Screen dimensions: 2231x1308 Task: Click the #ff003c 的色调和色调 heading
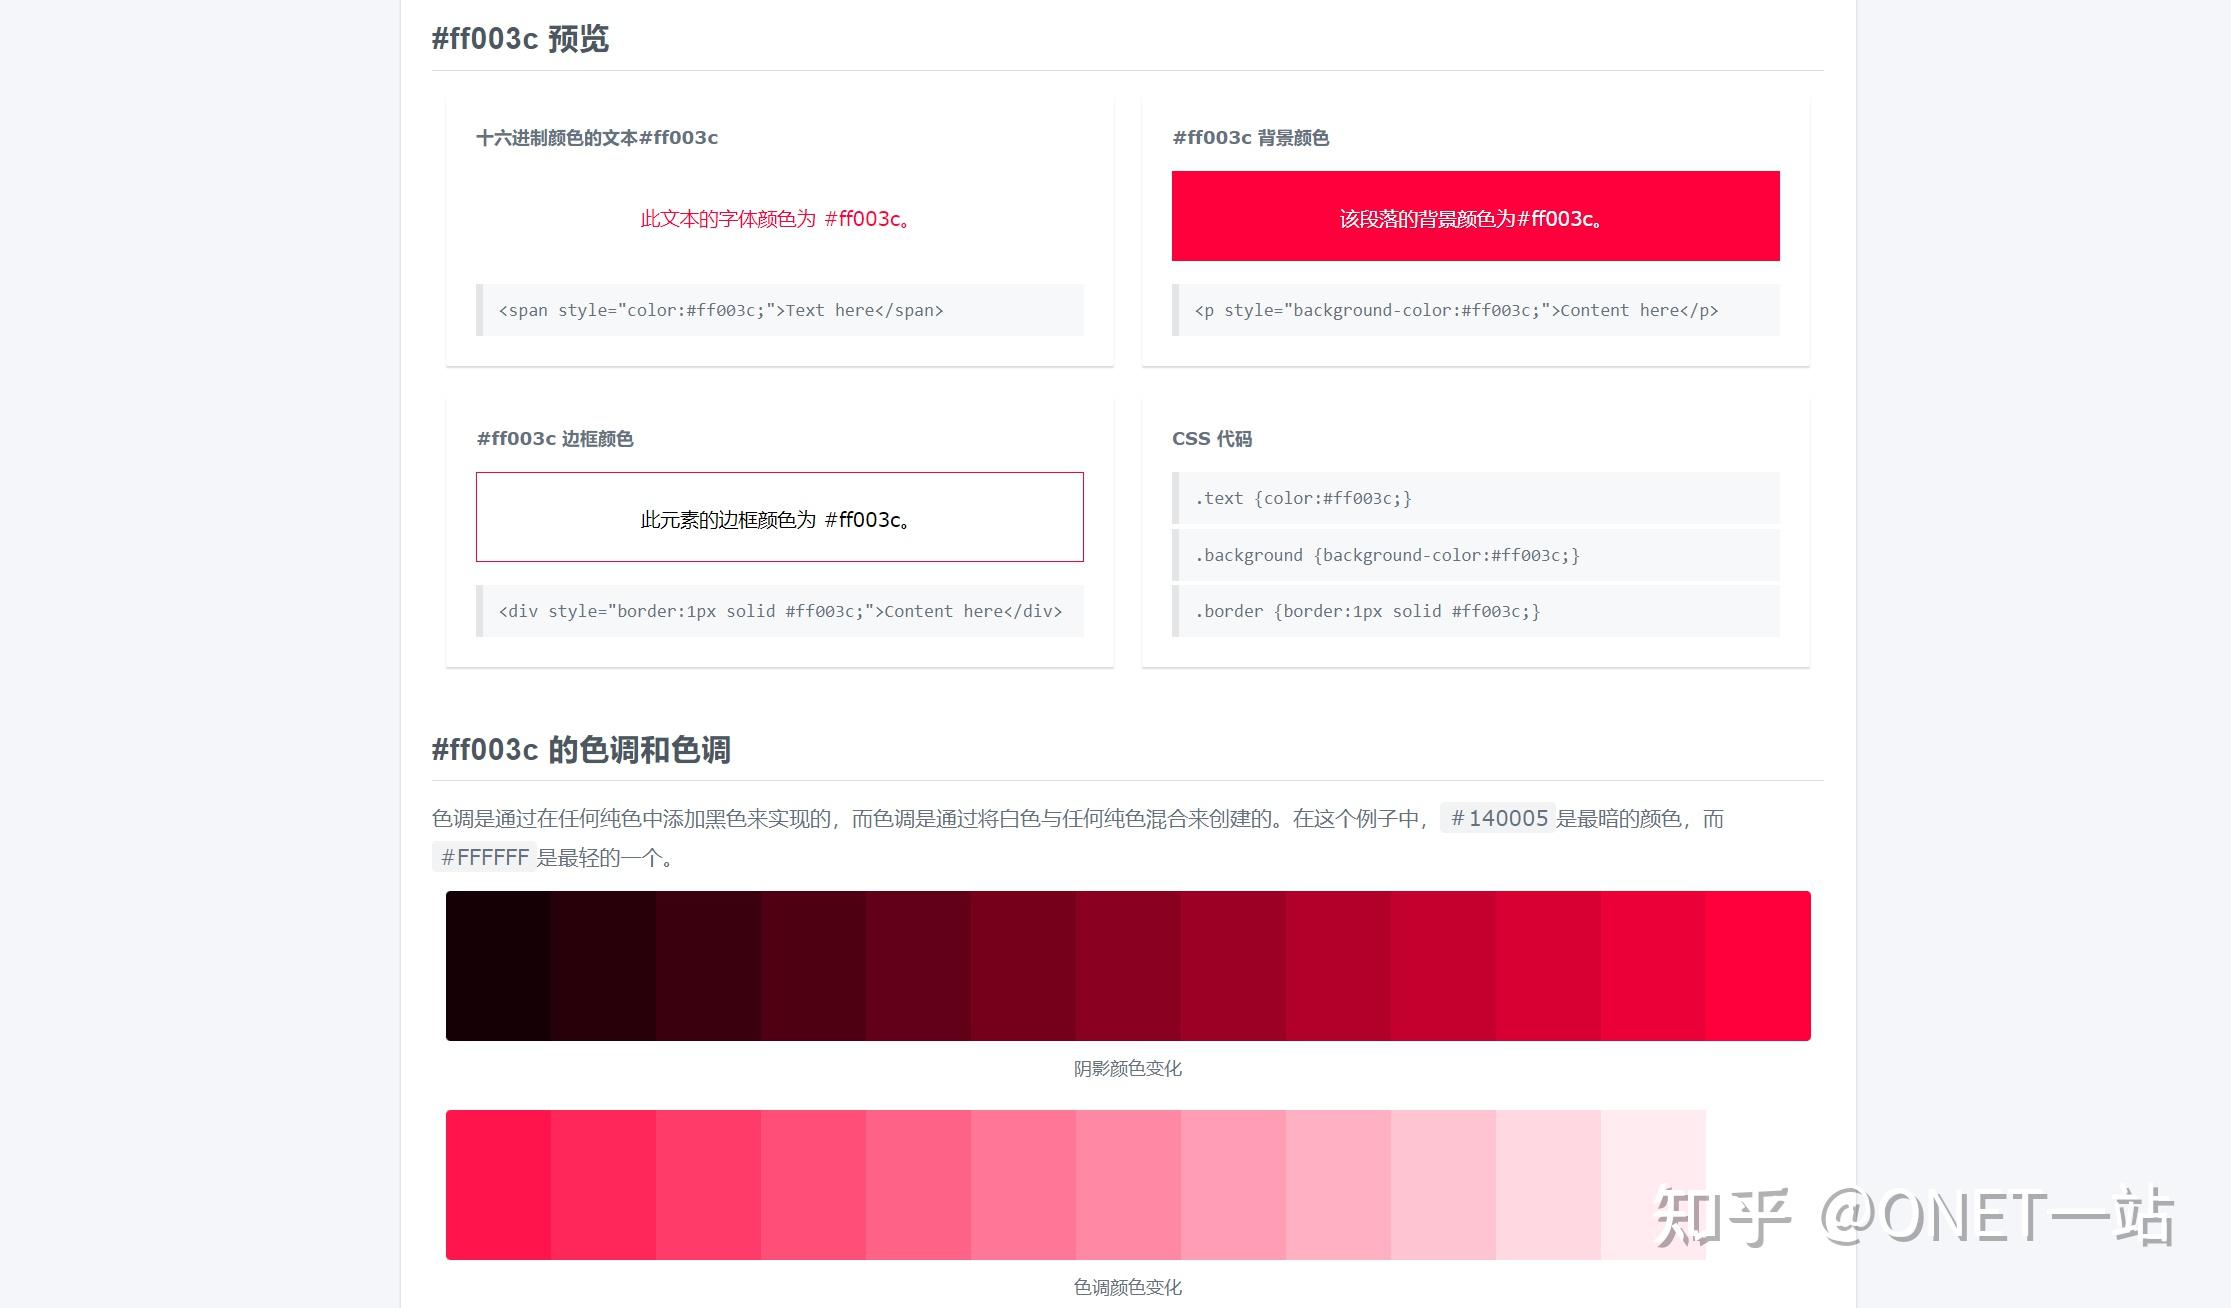[x=580, y=749]
